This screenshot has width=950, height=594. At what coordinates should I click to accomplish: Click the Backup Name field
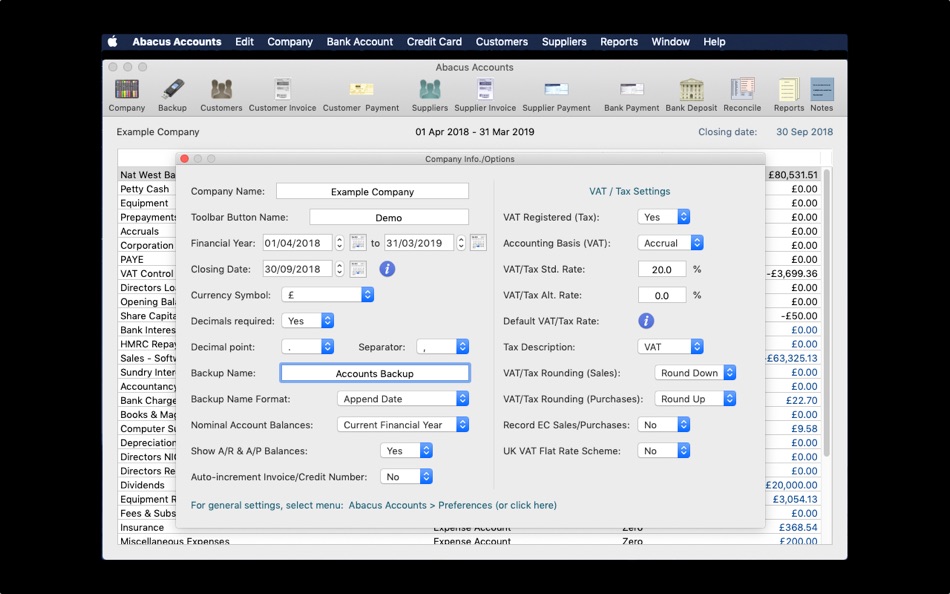374,373
